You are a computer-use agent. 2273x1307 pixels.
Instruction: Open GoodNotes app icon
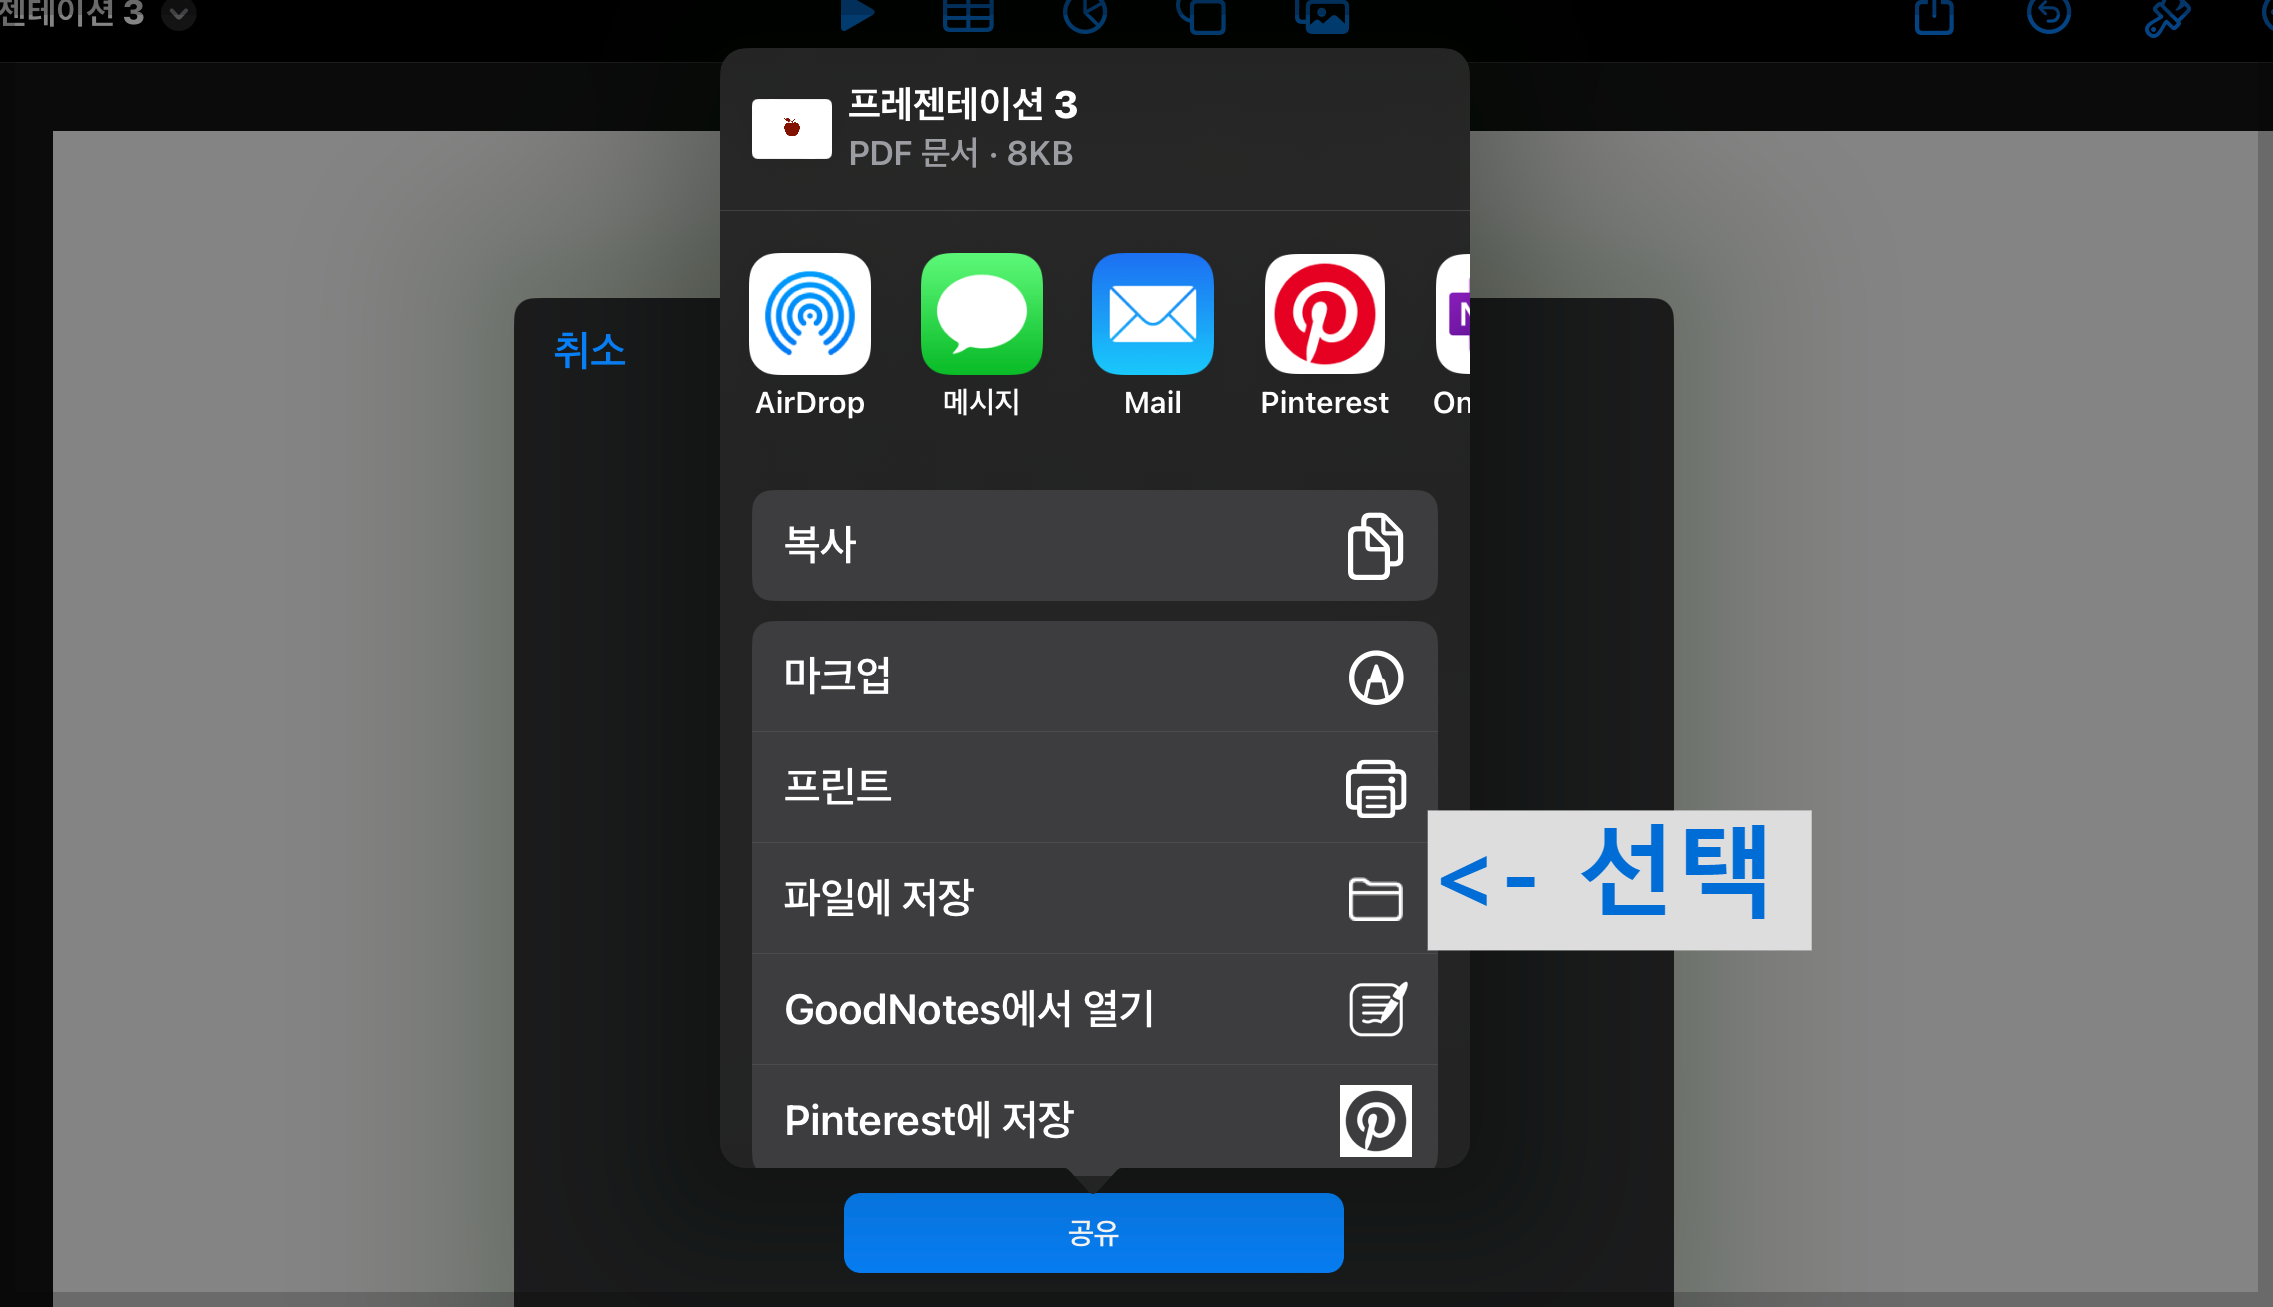1372,1007
